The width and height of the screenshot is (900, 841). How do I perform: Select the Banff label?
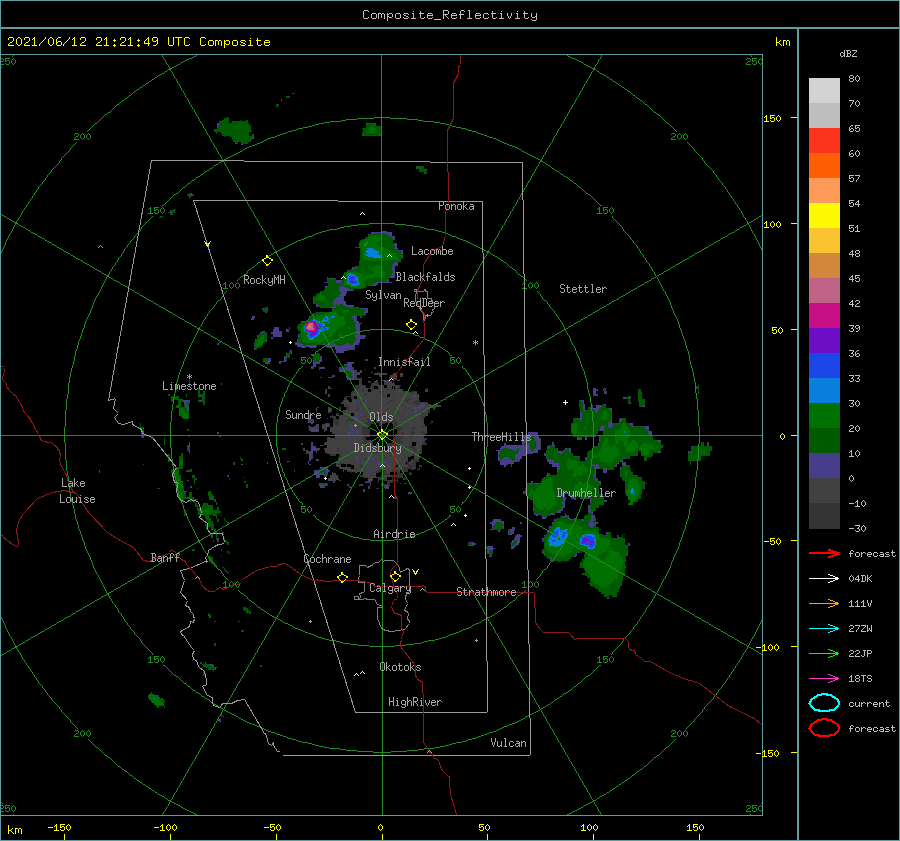point(165,557)
